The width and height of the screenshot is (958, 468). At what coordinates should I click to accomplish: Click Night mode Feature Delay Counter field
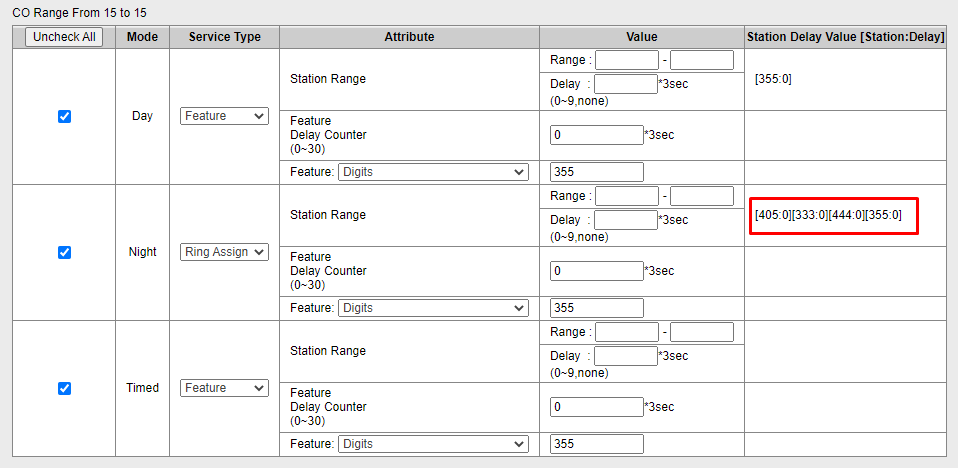[597, 271]
